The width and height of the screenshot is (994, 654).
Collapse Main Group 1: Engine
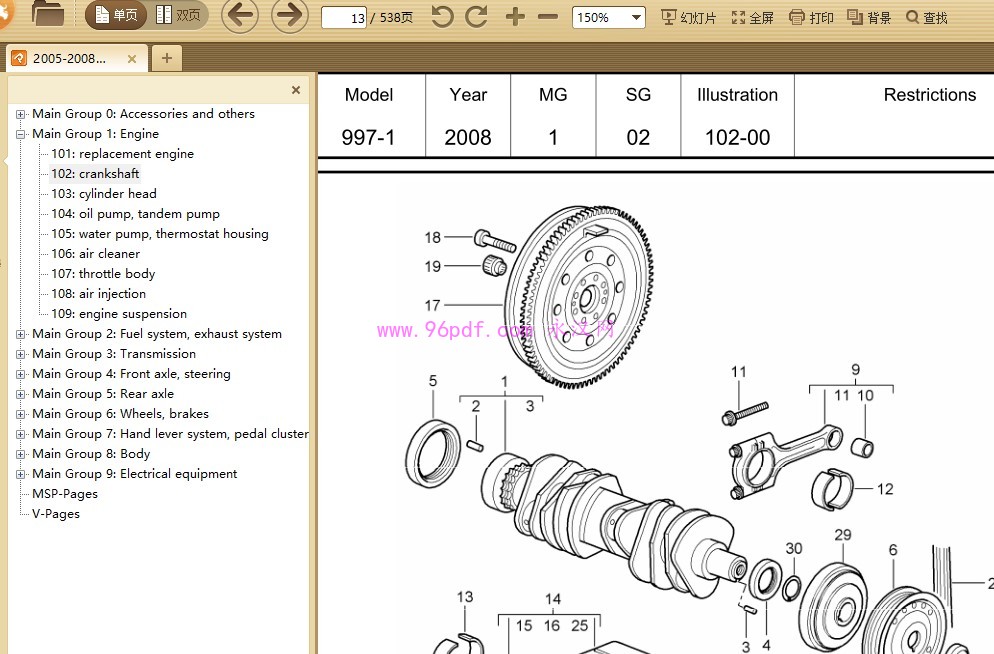20,134
